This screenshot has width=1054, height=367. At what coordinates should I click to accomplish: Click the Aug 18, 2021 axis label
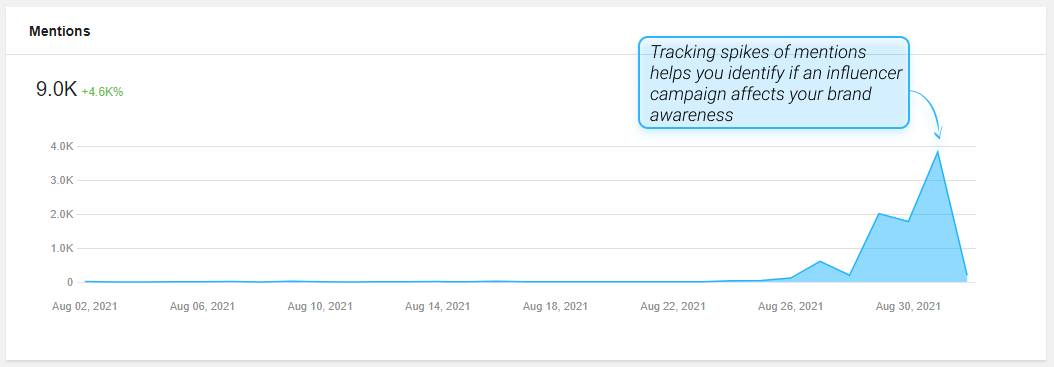pyautogui.click(x=555, y=307)
